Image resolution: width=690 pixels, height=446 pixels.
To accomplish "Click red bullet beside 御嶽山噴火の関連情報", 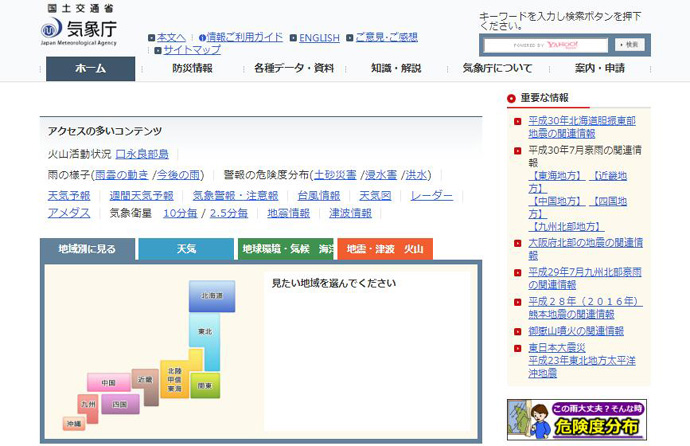I will [518, 331].
